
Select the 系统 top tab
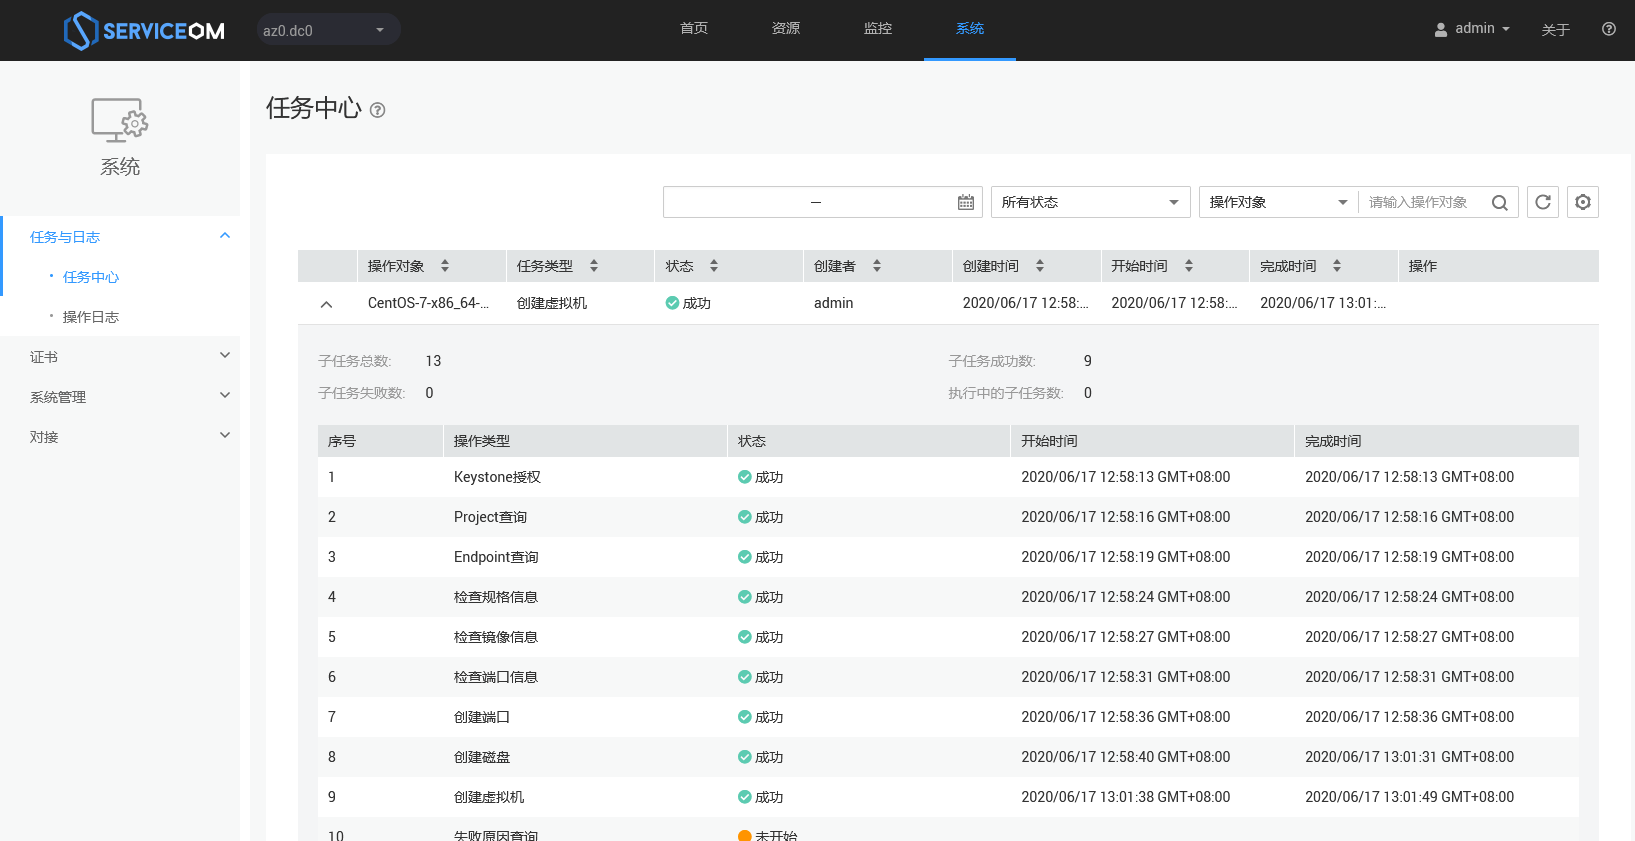(x=970, y=29)
